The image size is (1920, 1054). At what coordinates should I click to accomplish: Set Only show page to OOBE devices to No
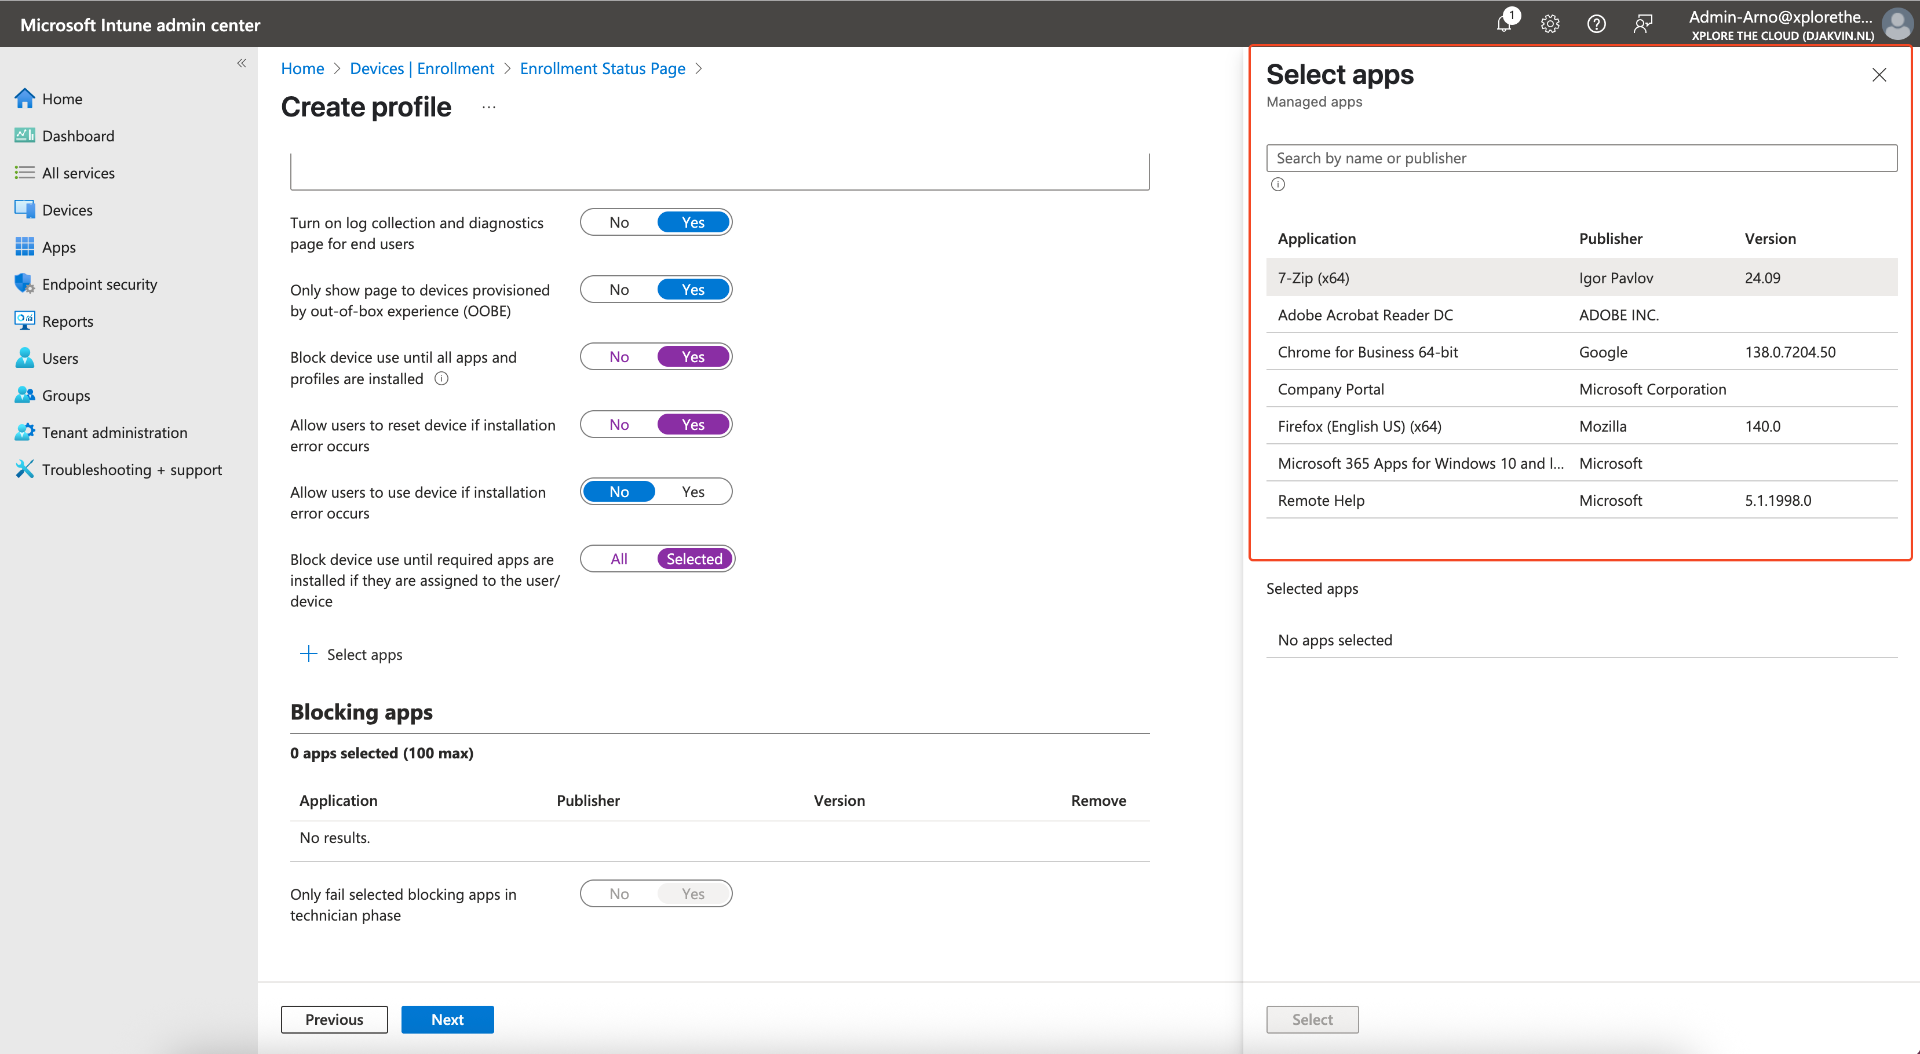click(x=619, y=289)
